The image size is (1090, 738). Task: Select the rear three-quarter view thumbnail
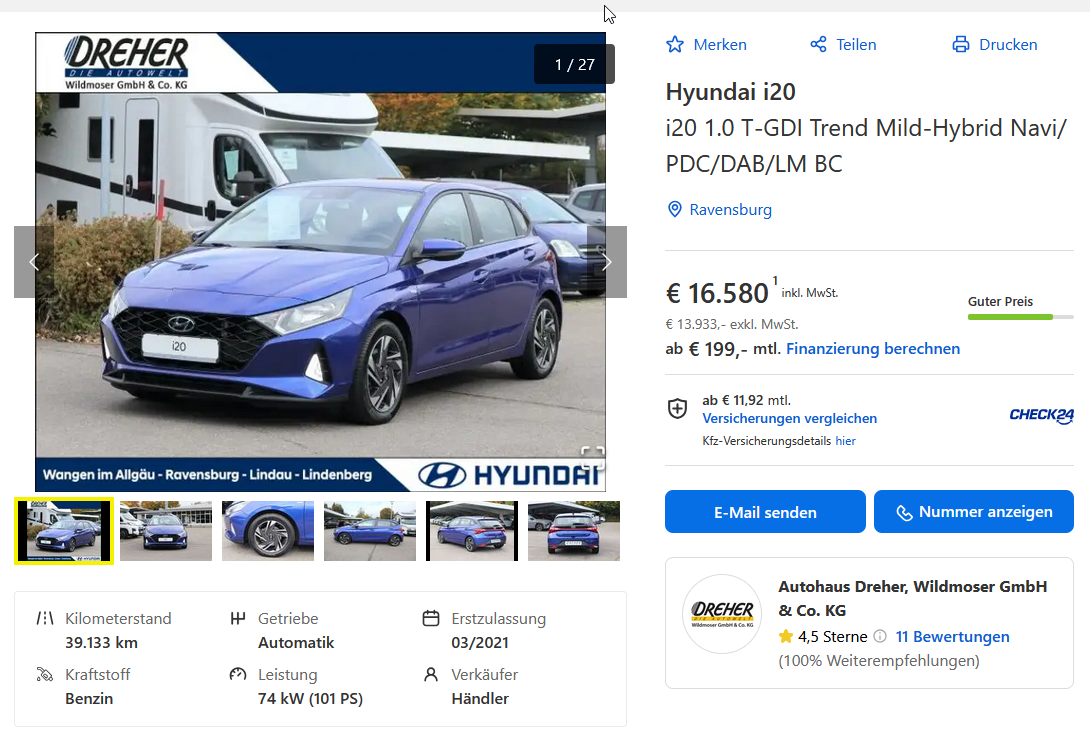click(x=472, y=531)
